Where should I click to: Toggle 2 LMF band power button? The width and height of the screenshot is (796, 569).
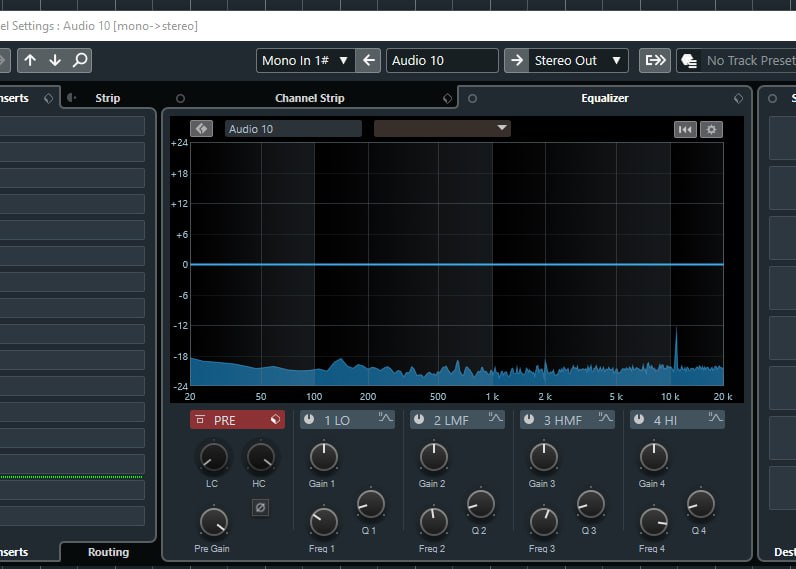(x=419, y=419)
